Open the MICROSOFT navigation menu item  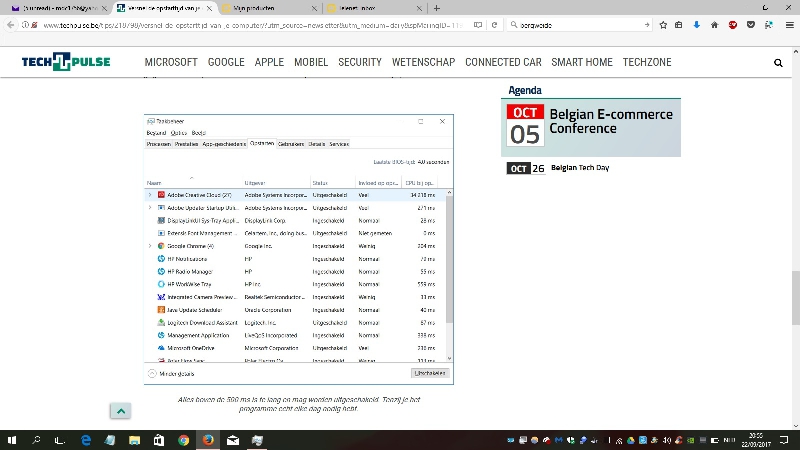(x=171, y=62)
